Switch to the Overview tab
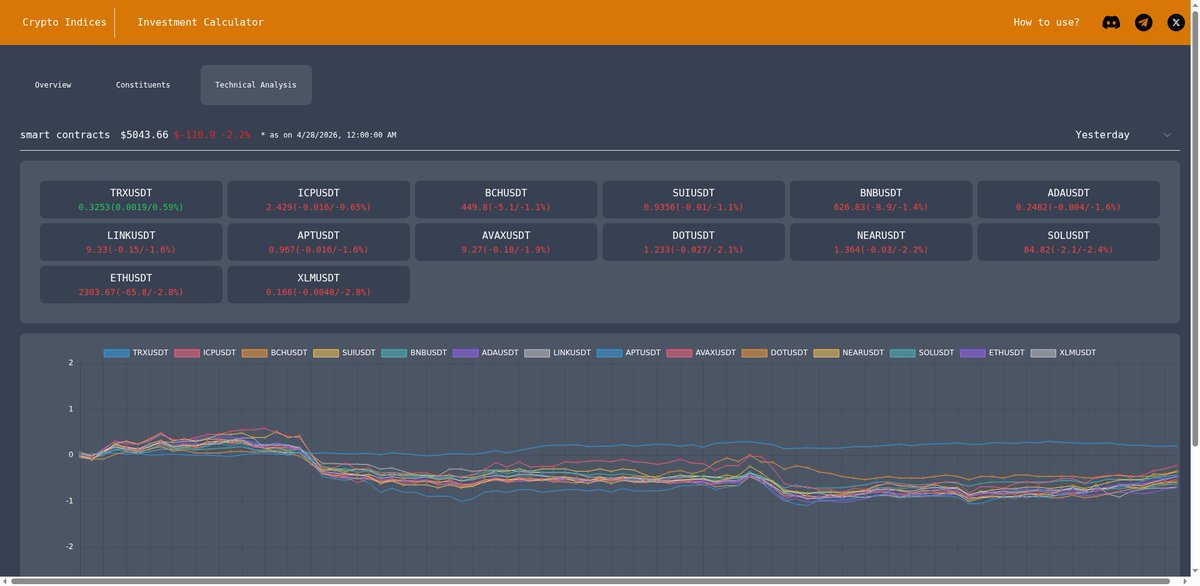 pyautogui.click(x=52, y=84)
